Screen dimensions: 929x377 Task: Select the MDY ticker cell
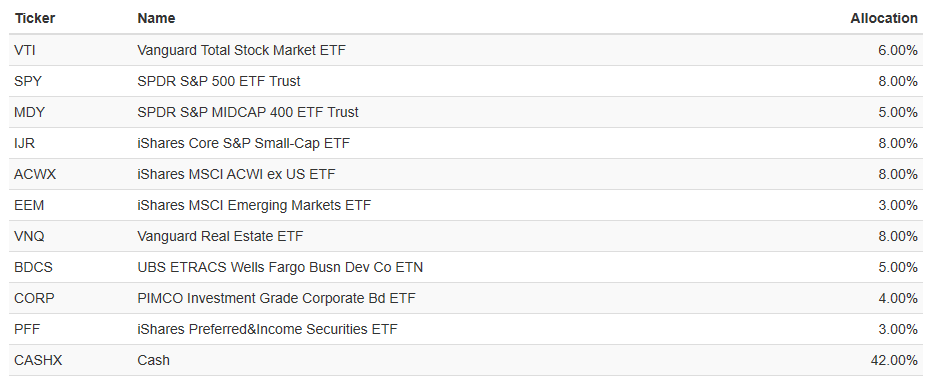(29, 112)
